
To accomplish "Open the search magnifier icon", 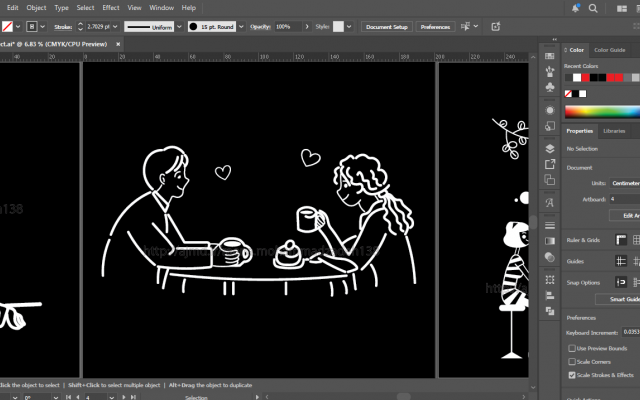I will point(593,8).
